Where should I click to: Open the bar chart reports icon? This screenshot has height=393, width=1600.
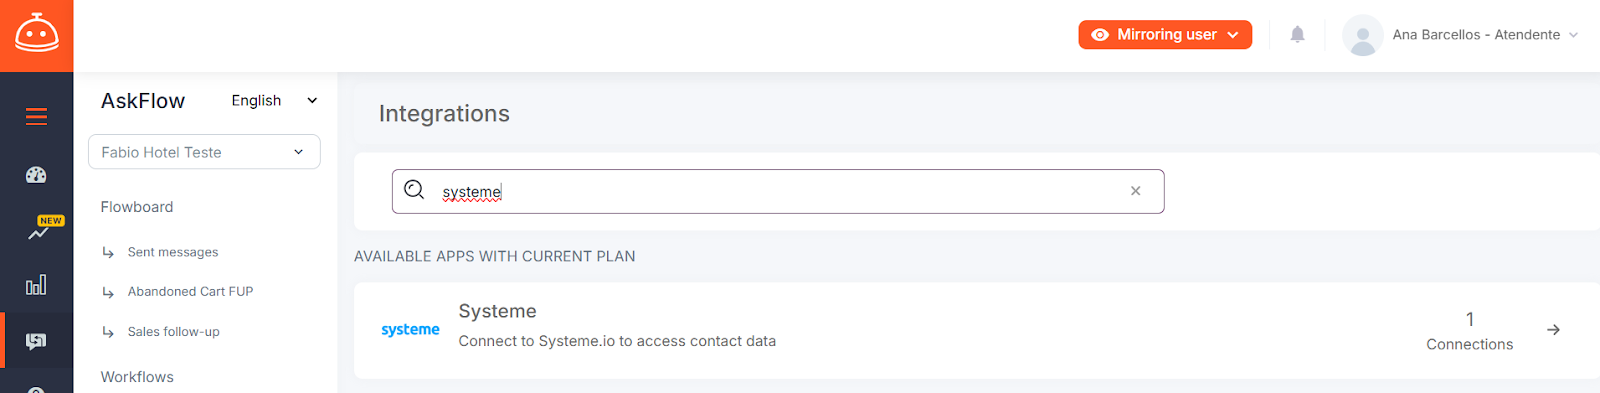[36, 285]
